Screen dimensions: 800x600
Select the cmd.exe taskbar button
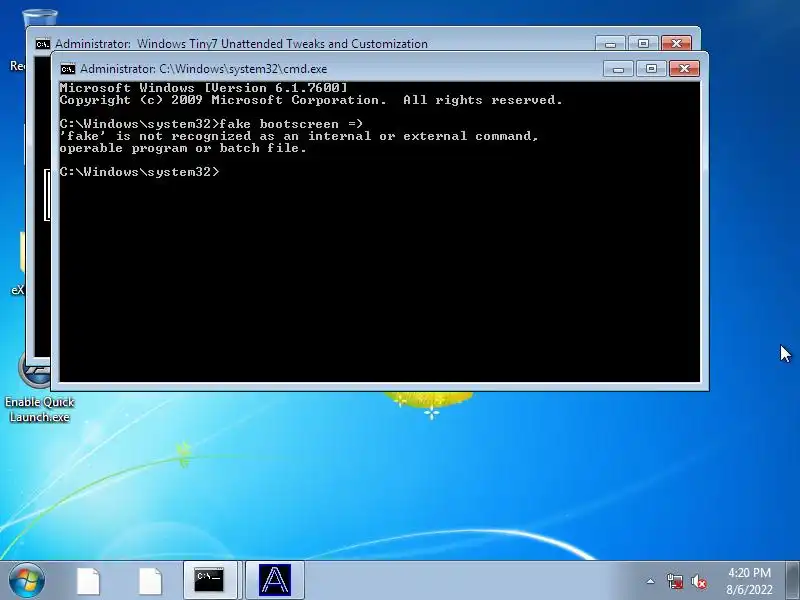(x=210, y=580)
